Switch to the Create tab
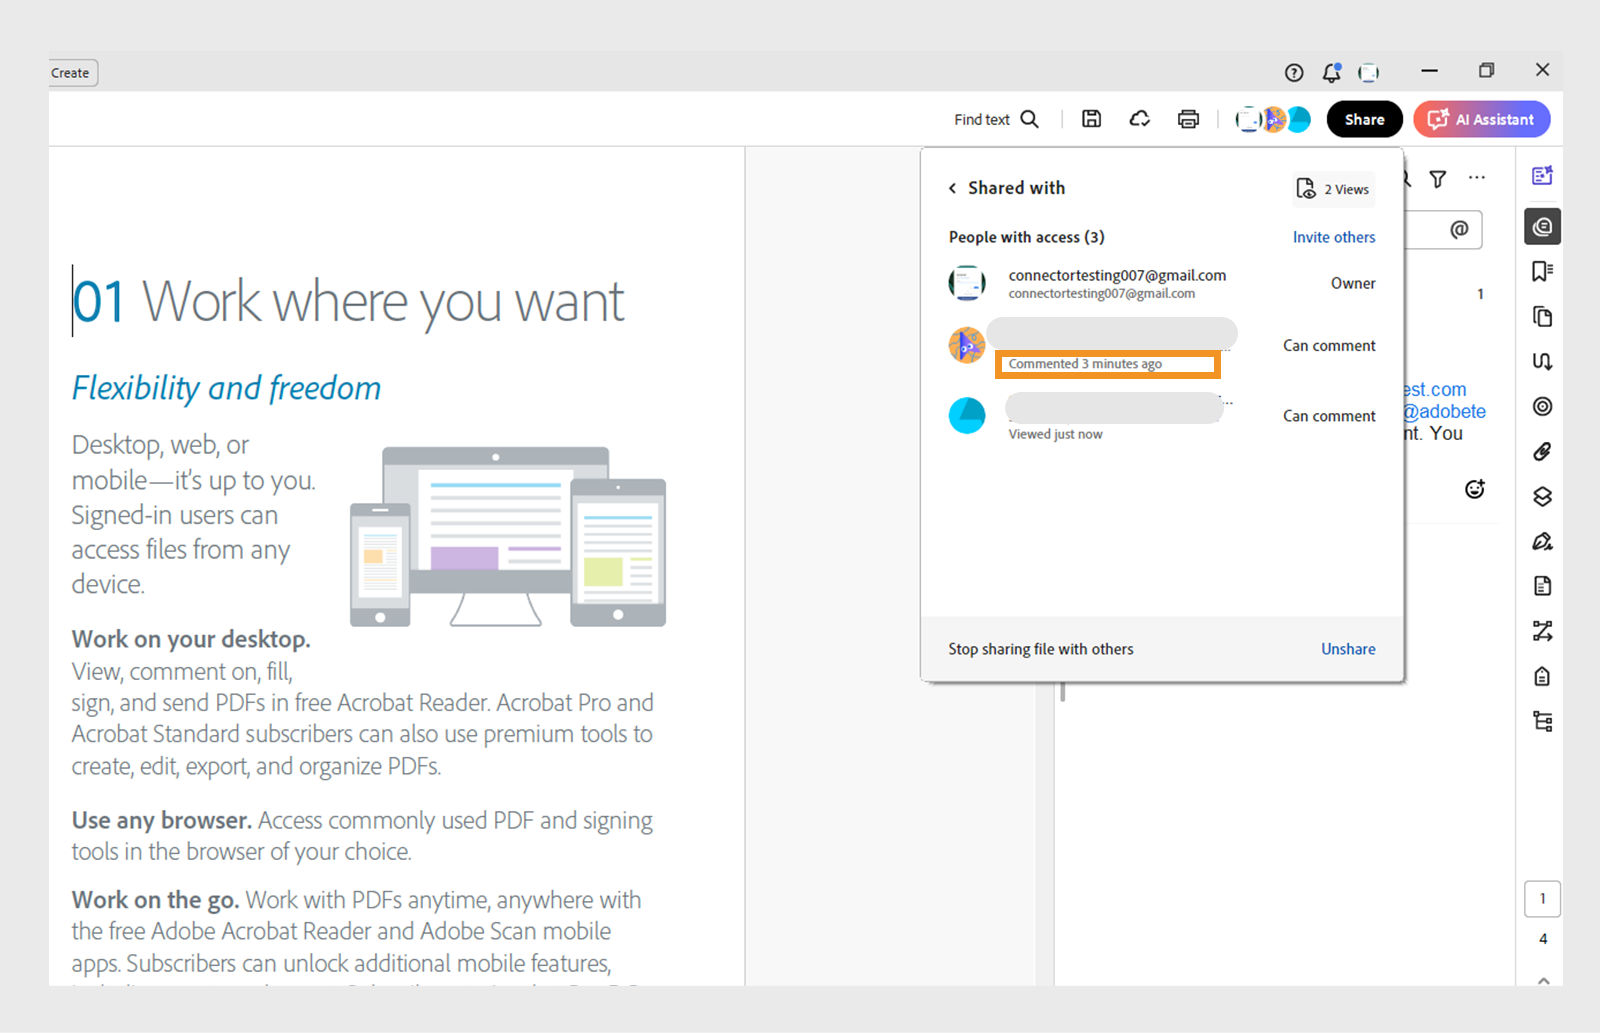 (69, 72)
